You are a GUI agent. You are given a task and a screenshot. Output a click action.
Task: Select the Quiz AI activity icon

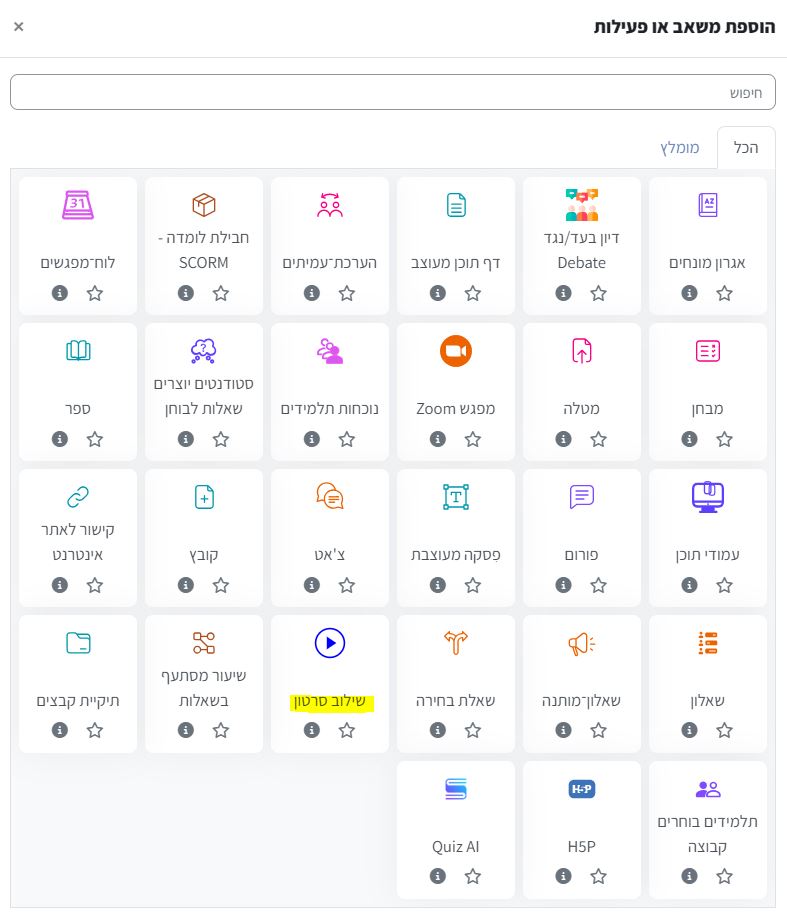(x=456, y=789)
